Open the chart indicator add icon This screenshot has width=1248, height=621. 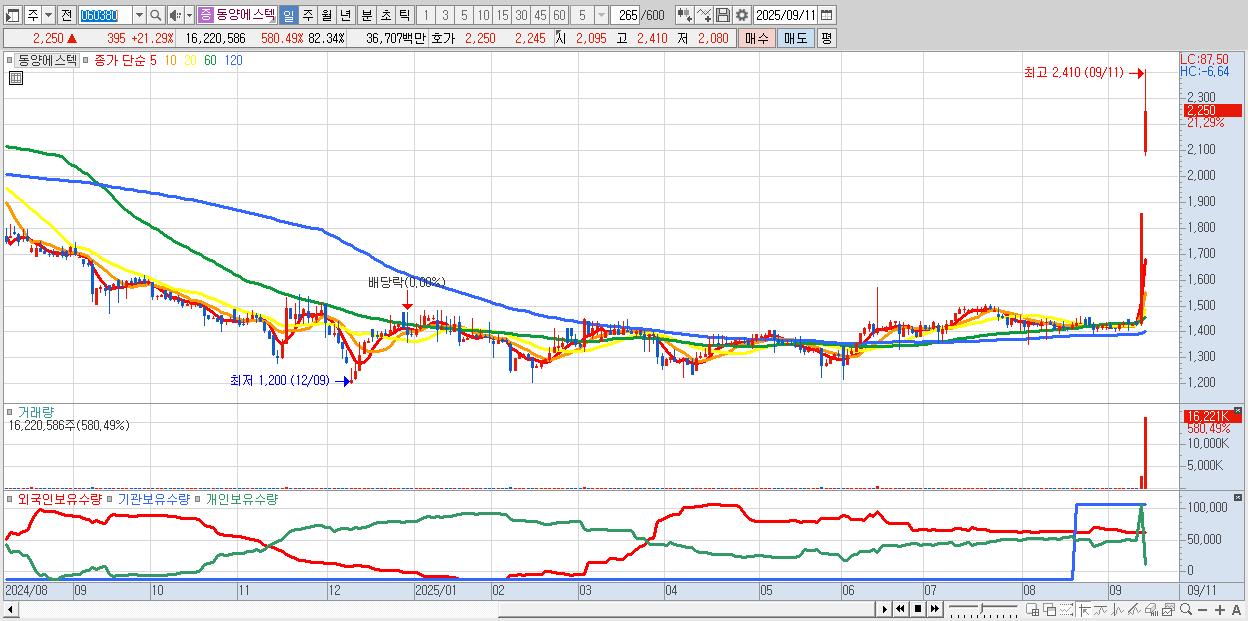684,15
